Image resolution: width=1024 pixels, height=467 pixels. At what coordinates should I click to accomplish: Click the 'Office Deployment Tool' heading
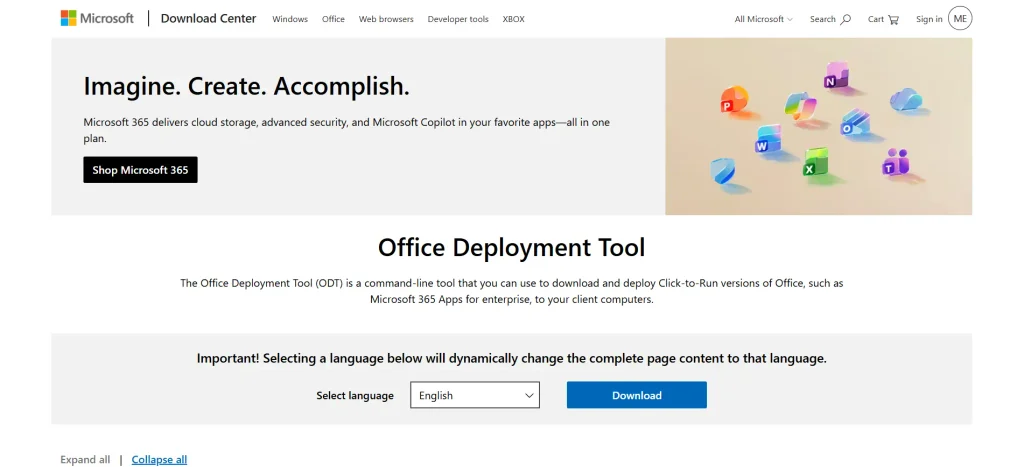(511, 248)
